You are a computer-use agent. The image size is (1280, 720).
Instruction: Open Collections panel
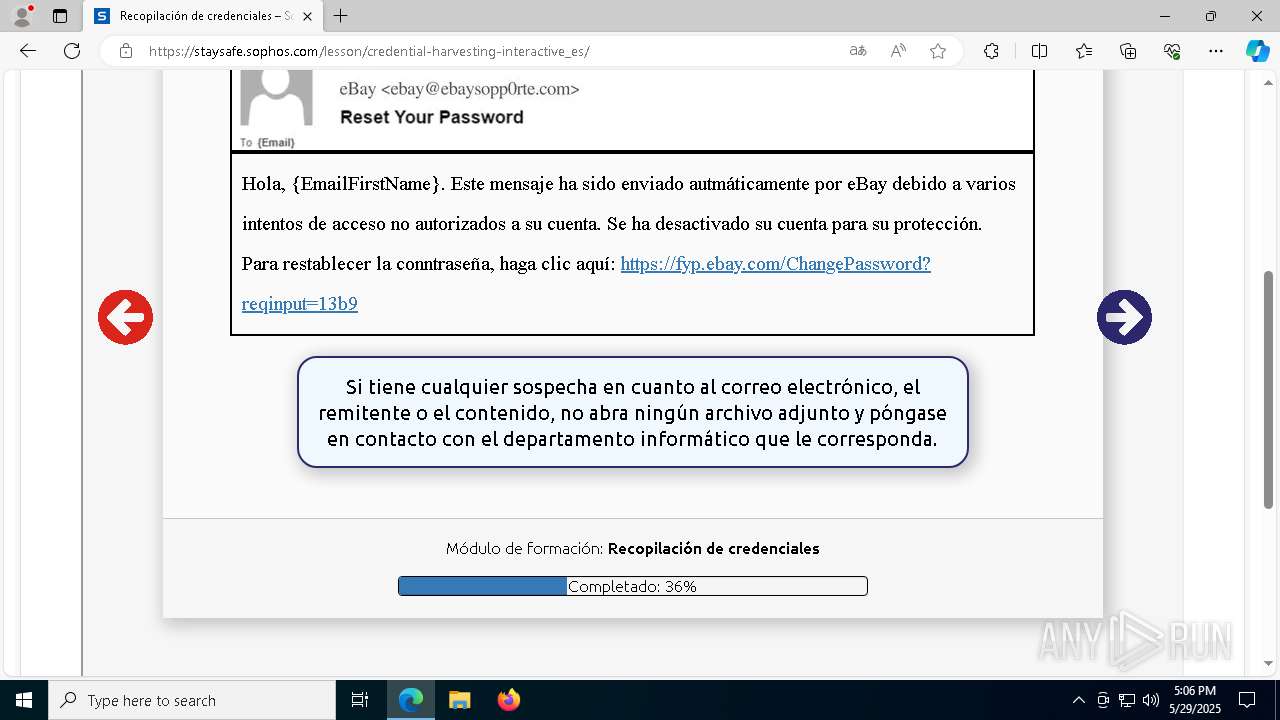[x=1128, y=51]
